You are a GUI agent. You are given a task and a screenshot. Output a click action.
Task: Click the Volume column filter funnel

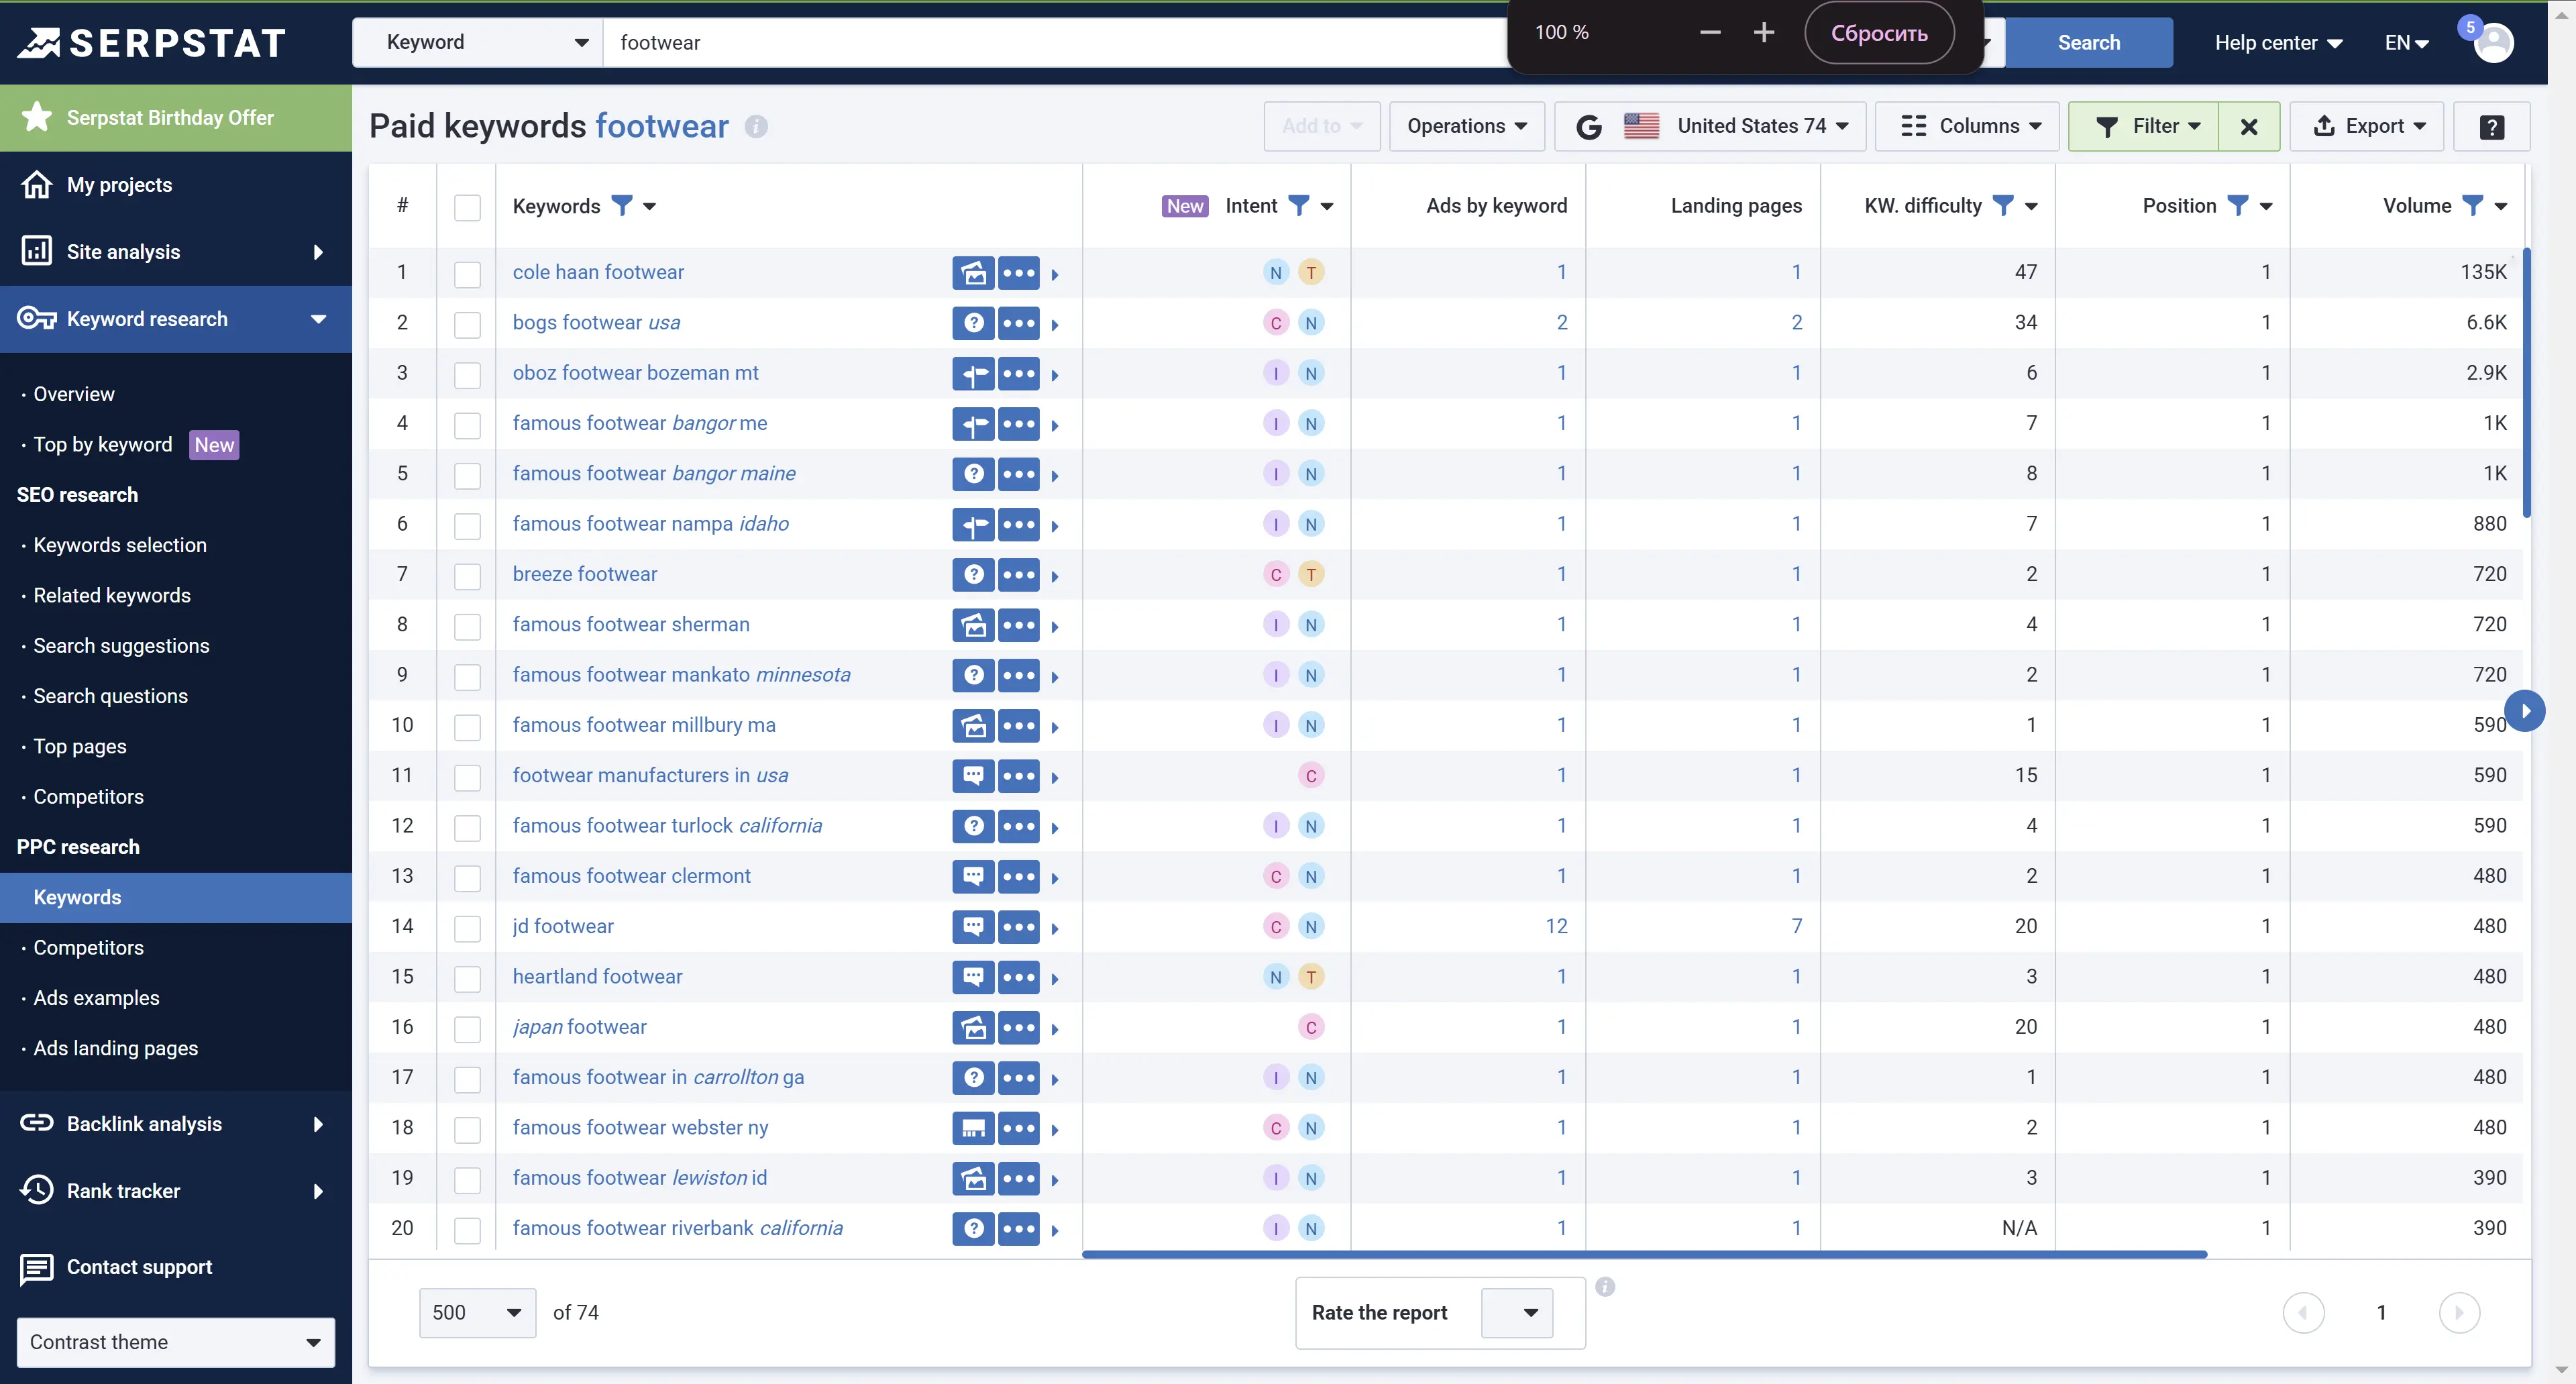click(x=2472, y=206)
